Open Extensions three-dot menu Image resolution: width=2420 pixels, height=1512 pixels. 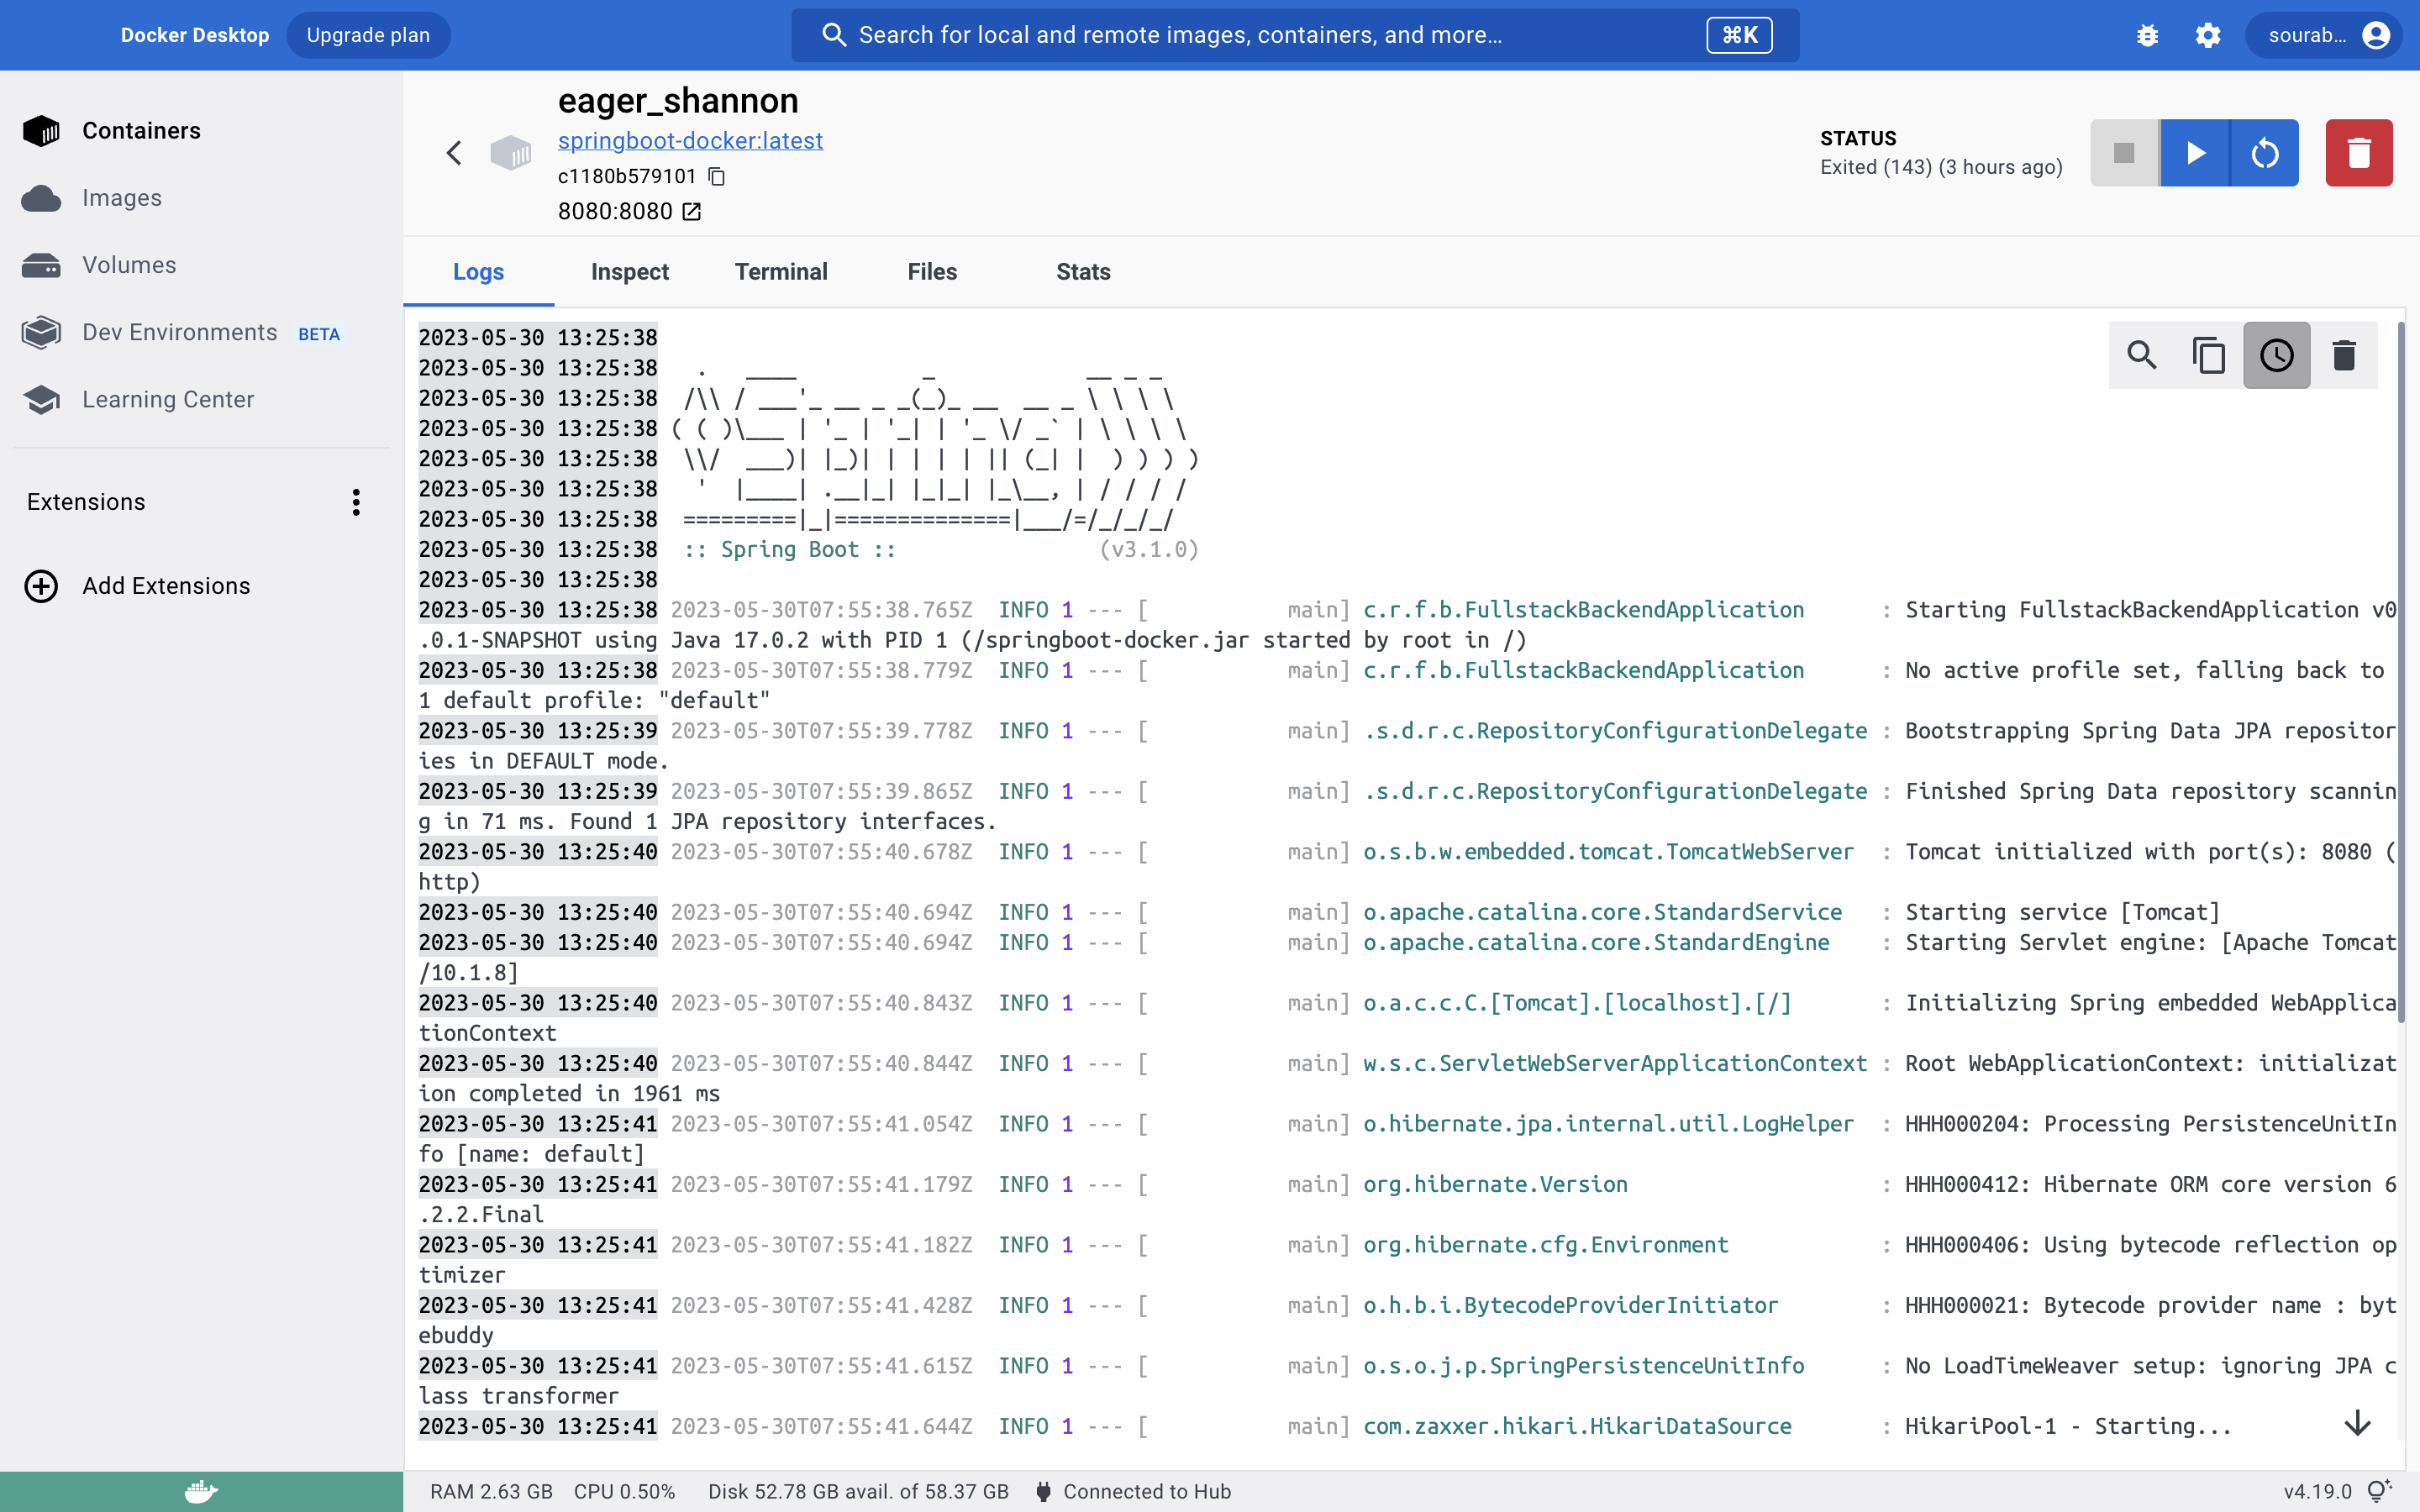coord(355,502)
